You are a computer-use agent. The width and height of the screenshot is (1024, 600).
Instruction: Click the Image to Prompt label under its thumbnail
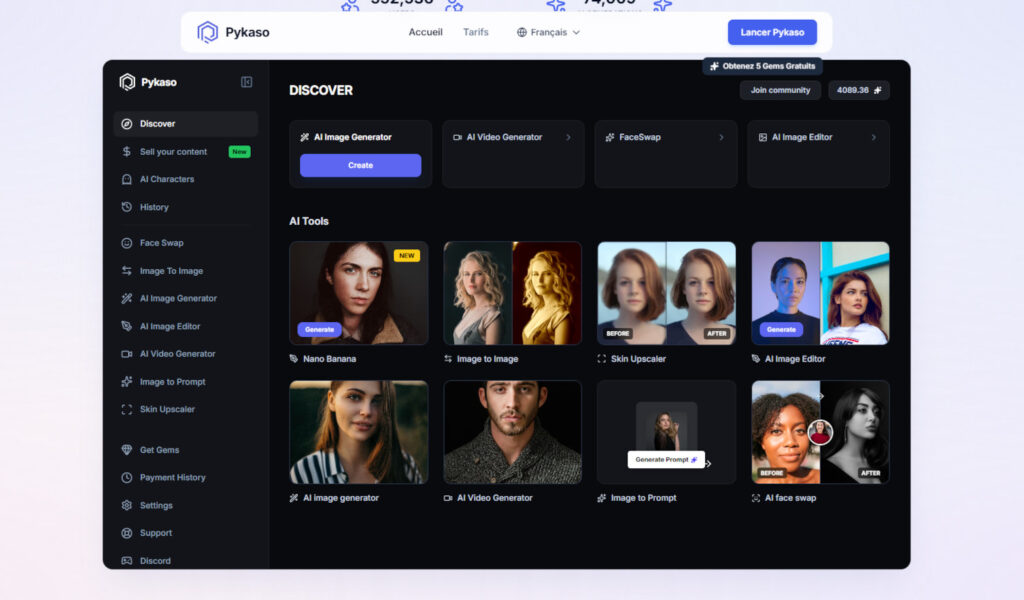643,498
